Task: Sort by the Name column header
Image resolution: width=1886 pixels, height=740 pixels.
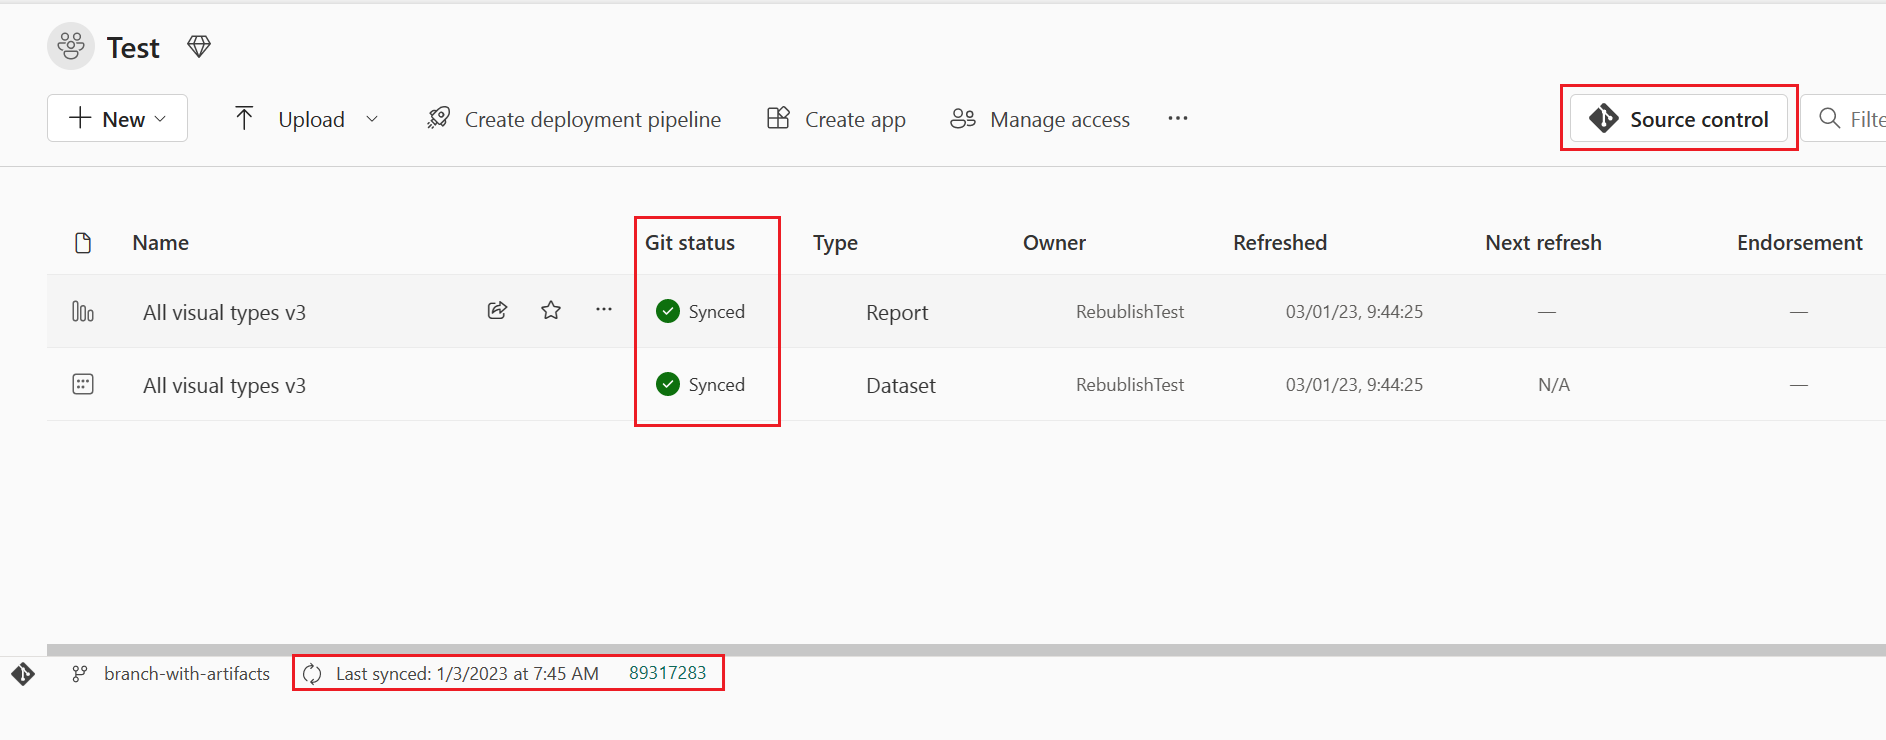Action: point(161,243)
